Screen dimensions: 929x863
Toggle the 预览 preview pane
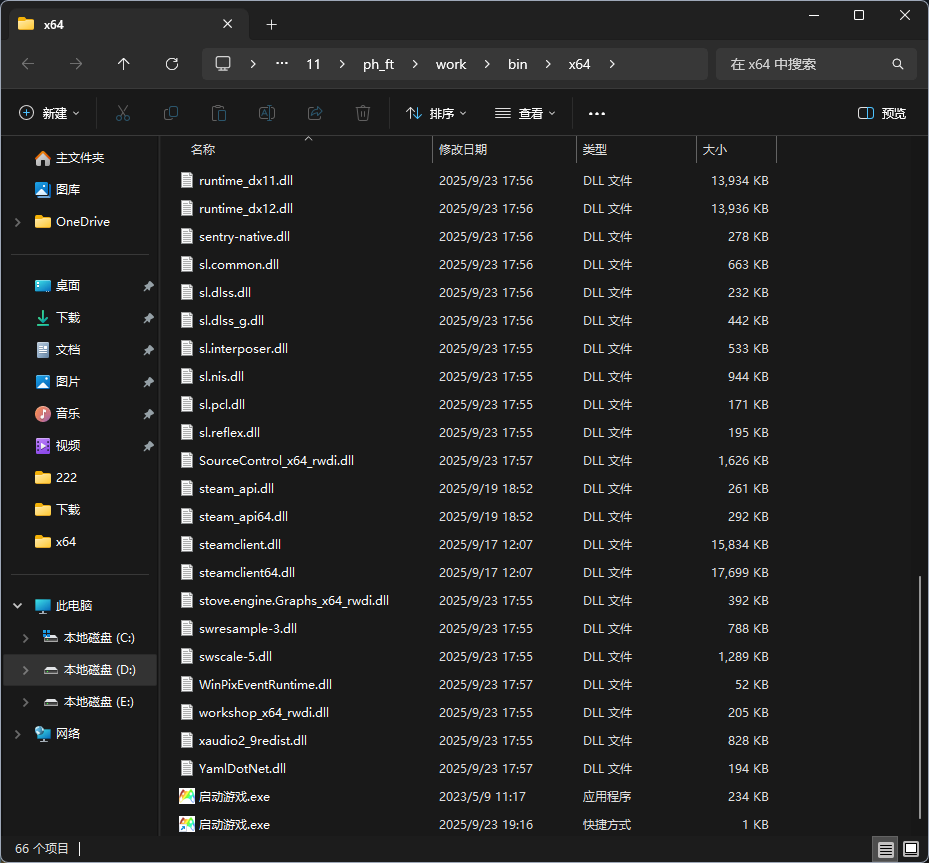coord(882,113)
